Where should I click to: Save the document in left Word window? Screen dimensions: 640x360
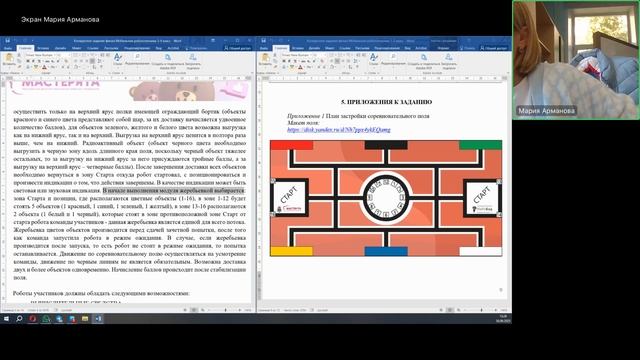pyautogui.click(x=7, y=40)
